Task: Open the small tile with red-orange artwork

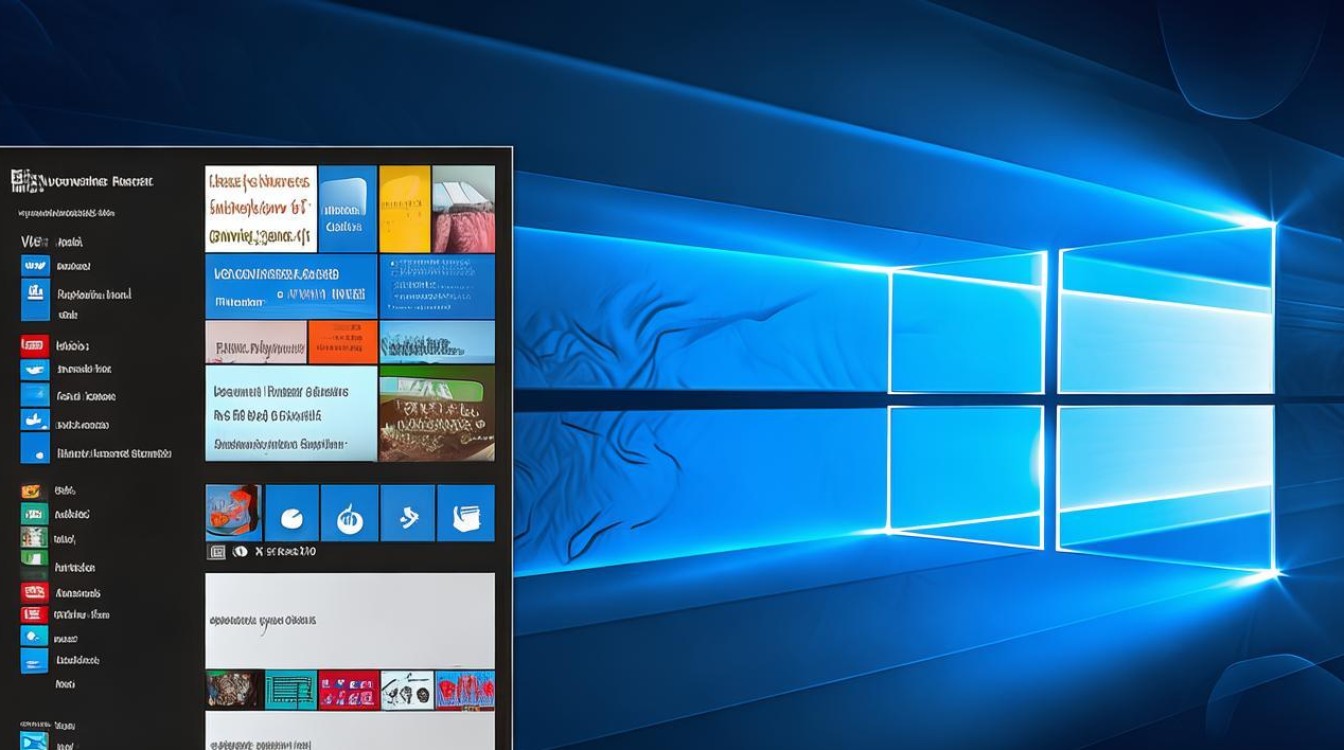Action: (234, 513)
